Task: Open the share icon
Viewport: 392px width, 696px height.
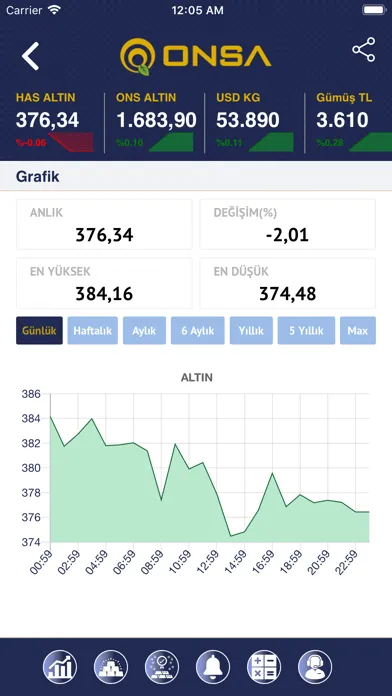Action: coord(364,50)
